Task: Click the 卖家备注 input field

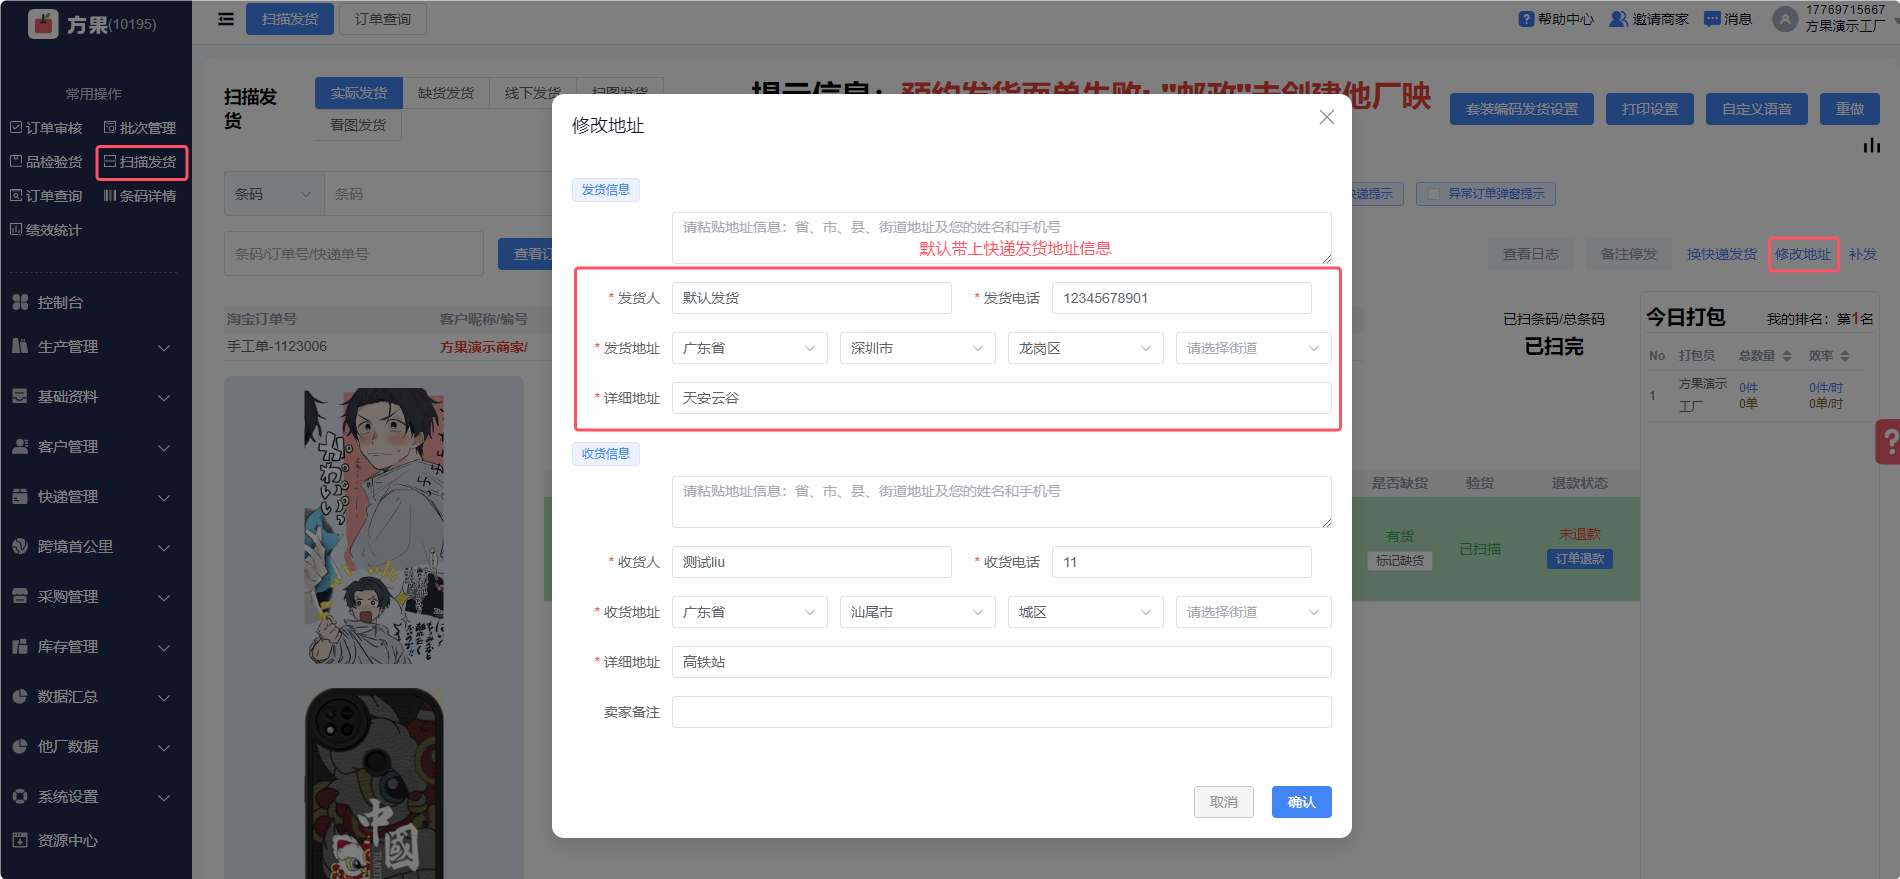Action: coord(1001,712)
